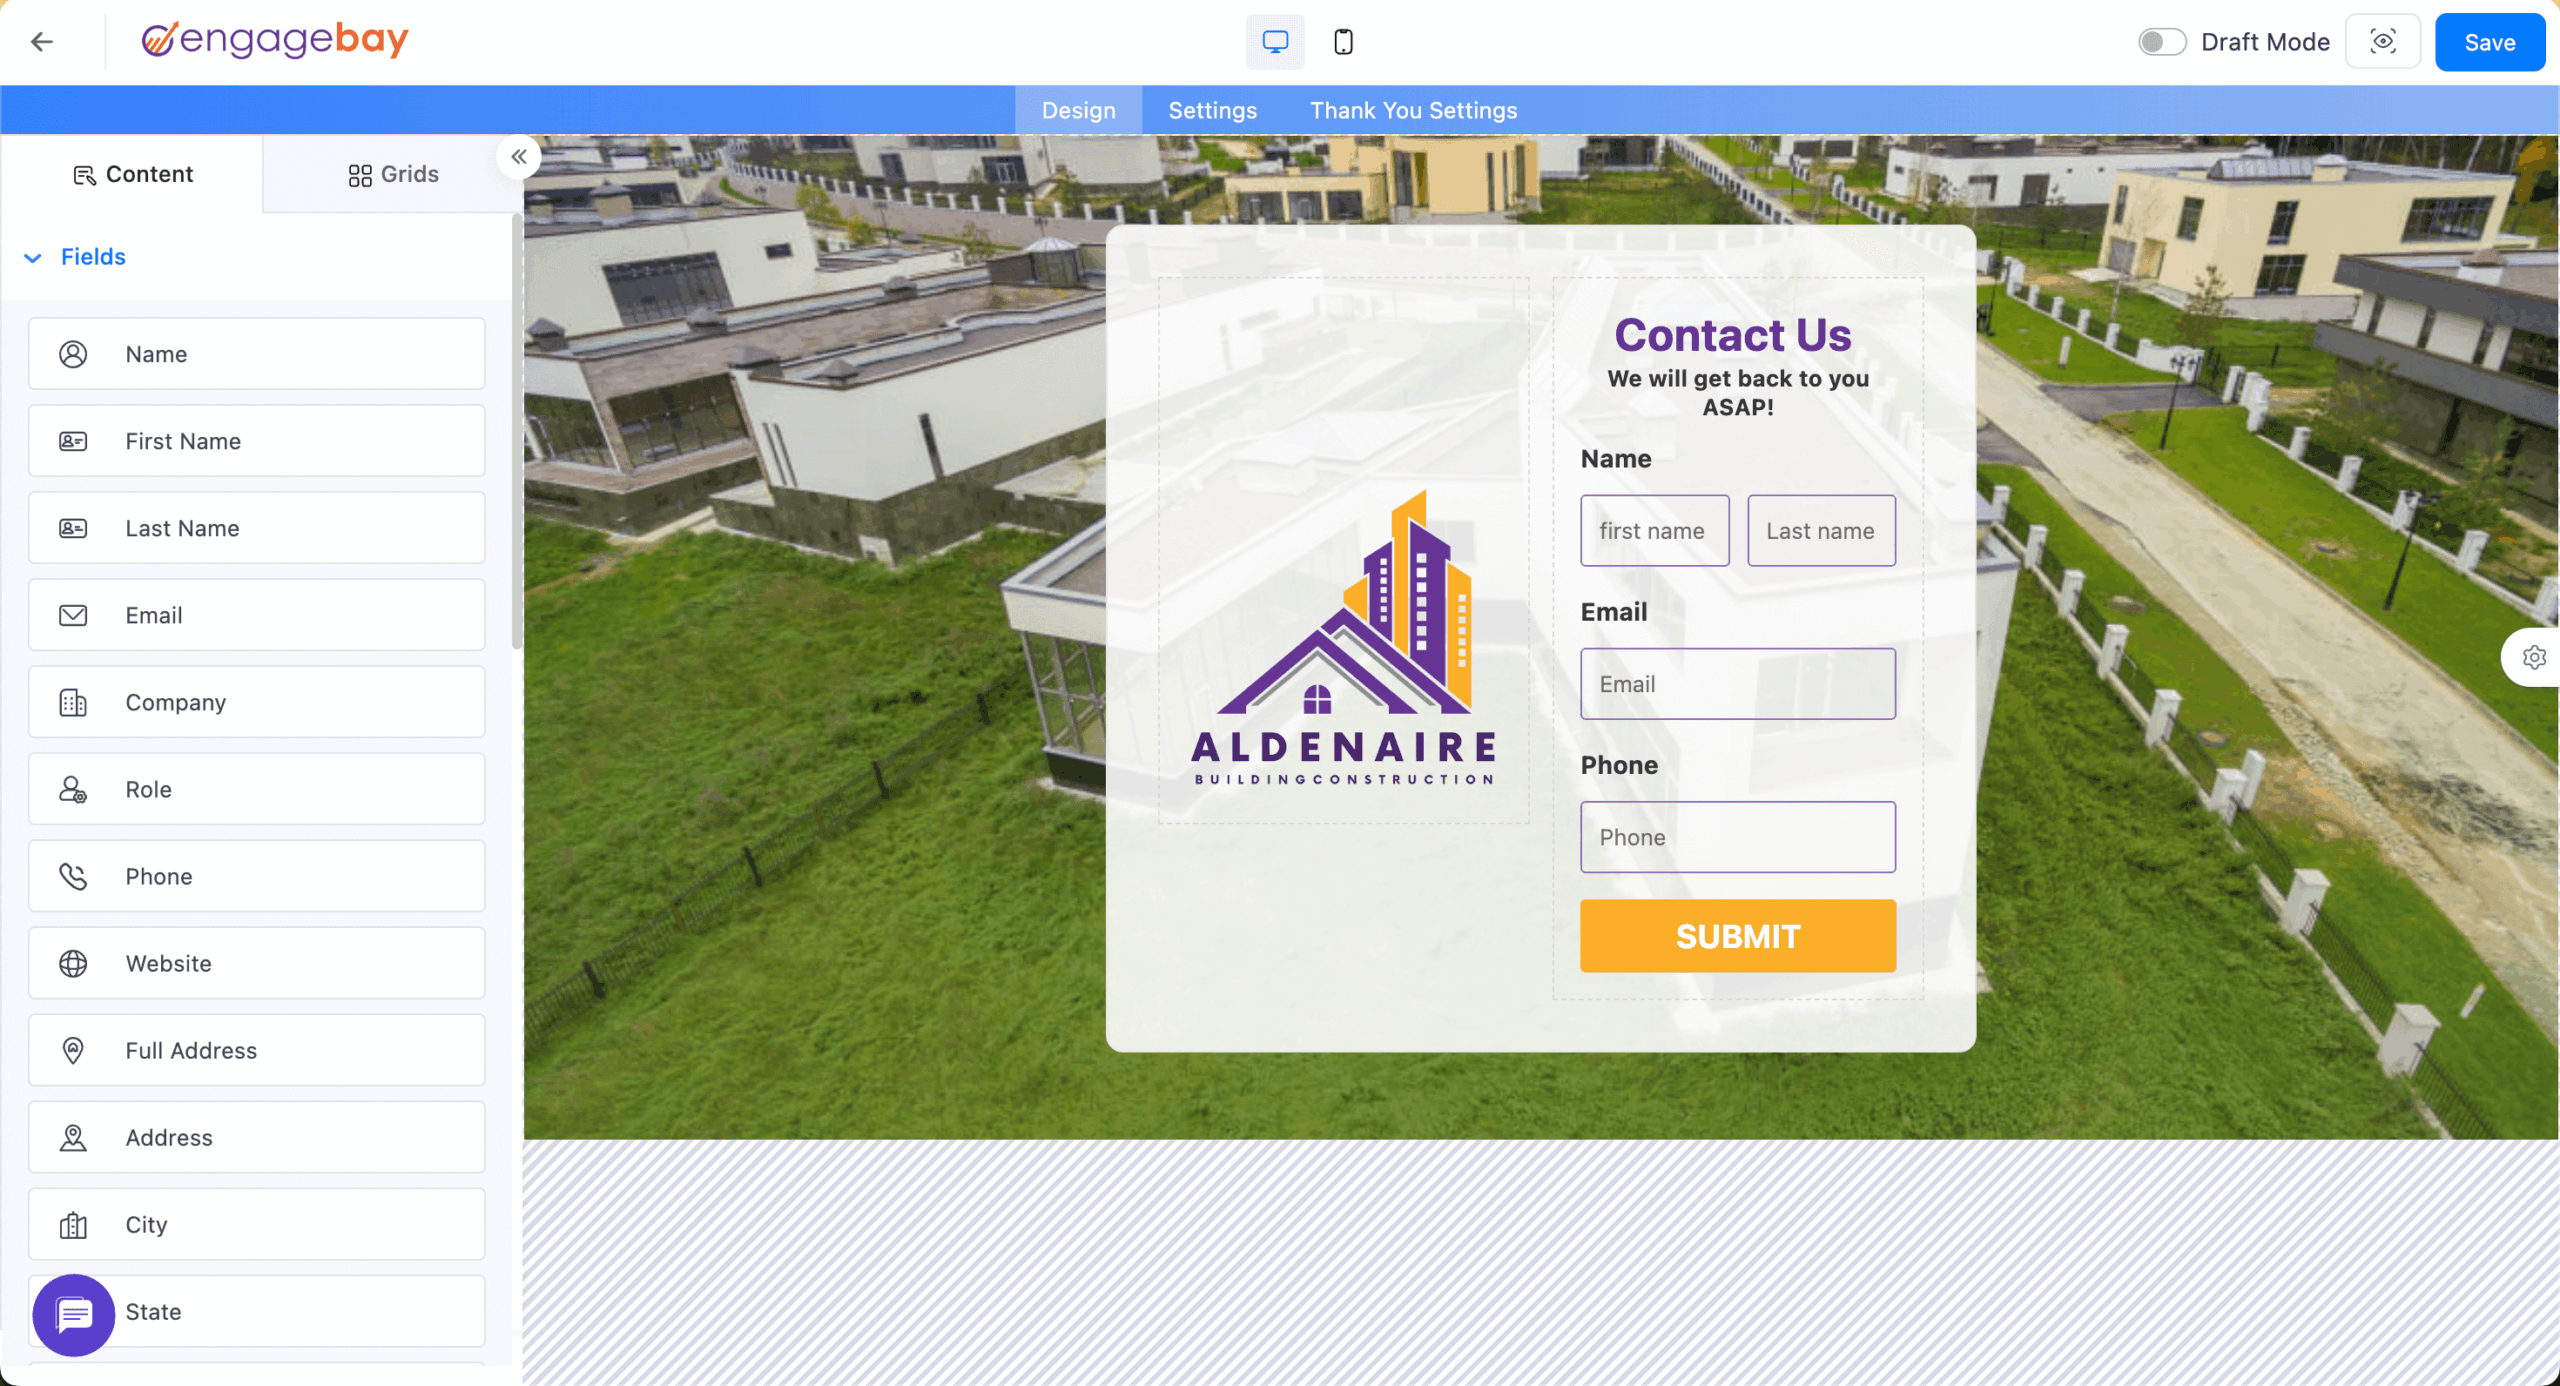Click the left panel scrollbar
Viewport: 2560px width, 1386px height.
click(516, 430)
